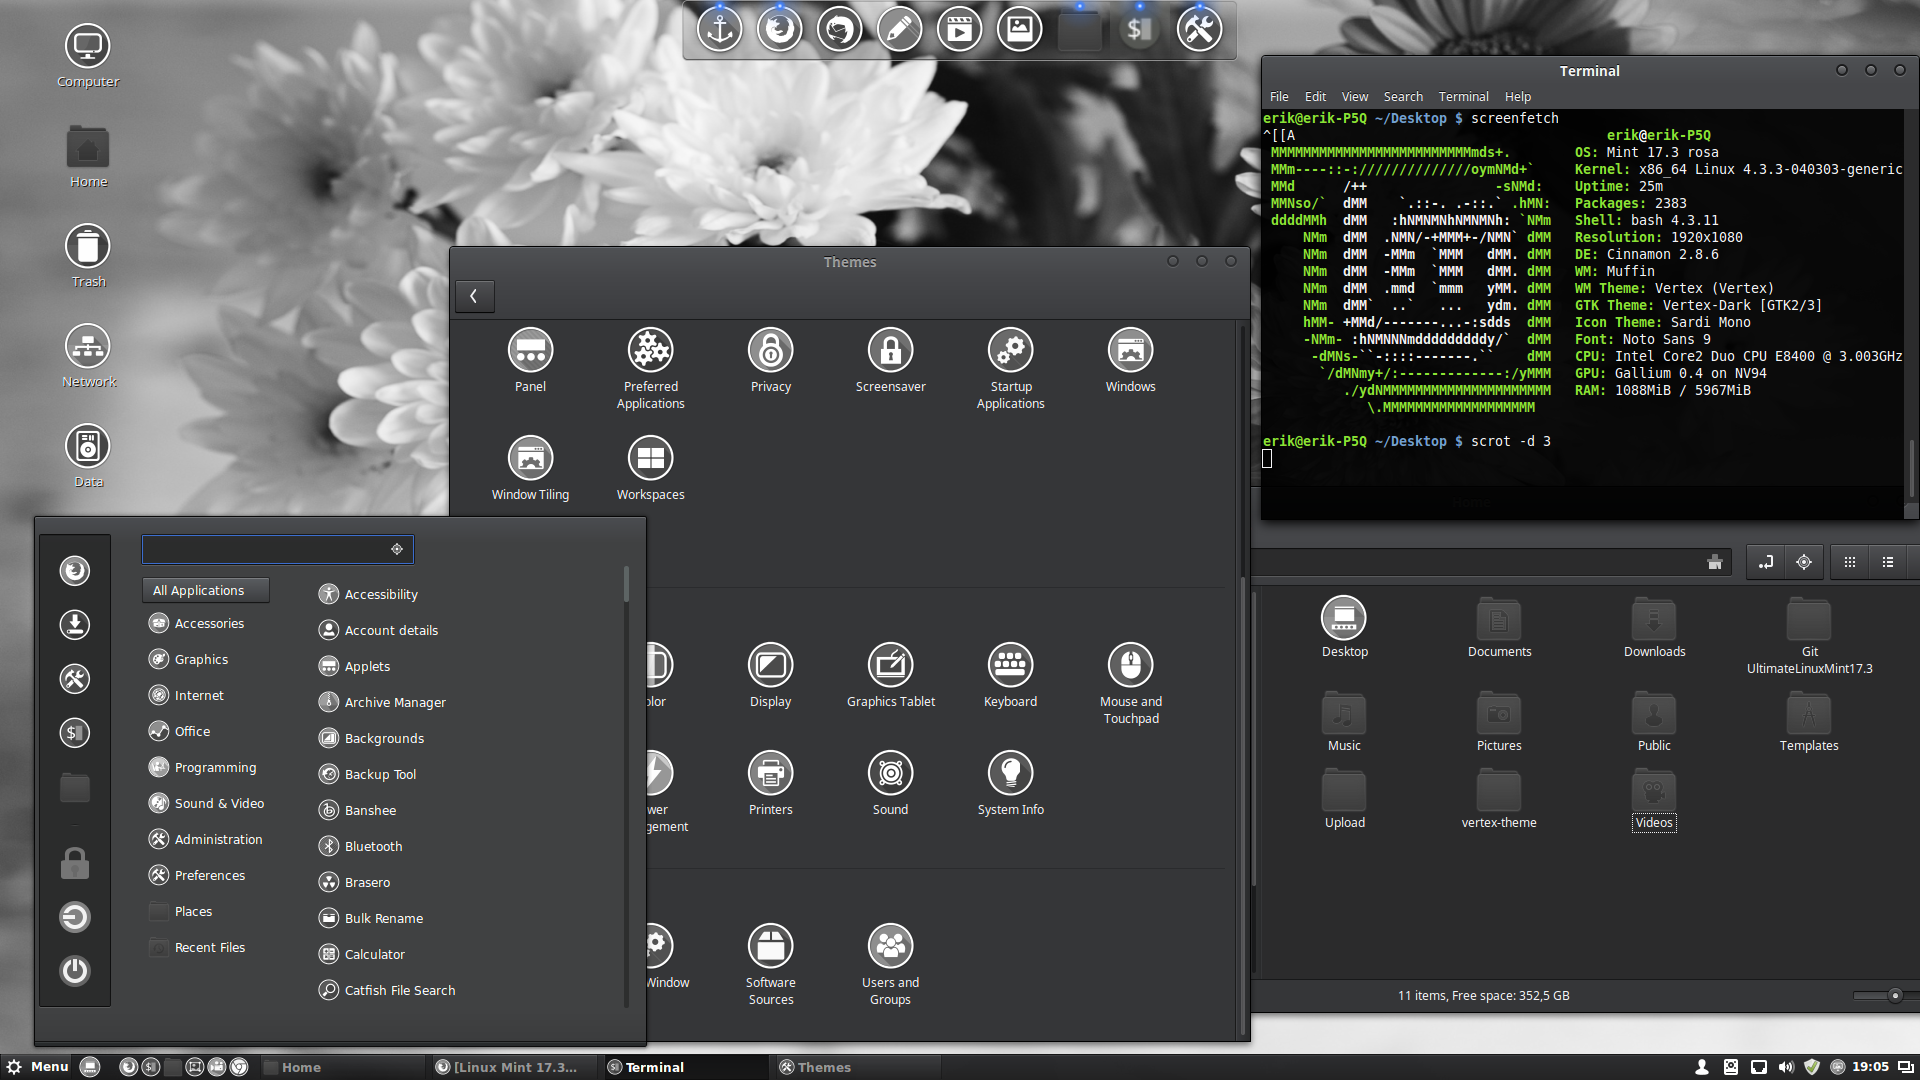Open the Search menu in Terminal
1920x1080 pixels.
pyautogui.click(x=1402, y=97)
